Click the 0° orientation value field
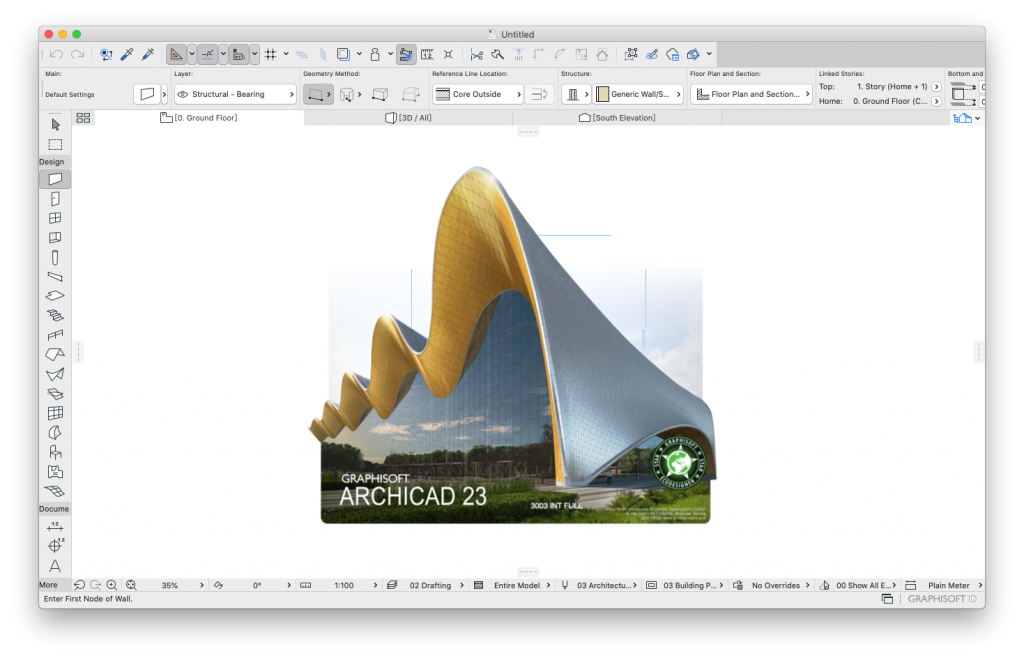 pos(257,585)
